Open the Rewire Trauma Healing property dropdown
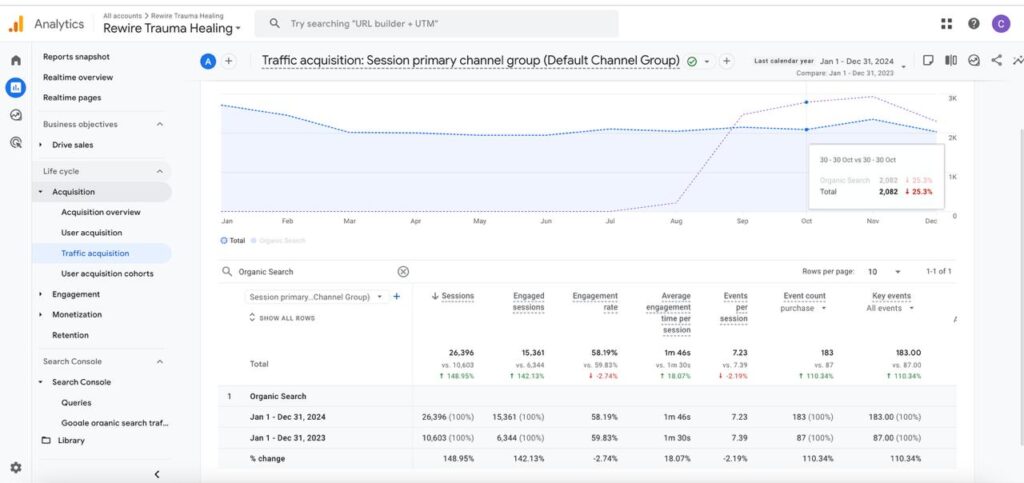The image size is (1024, 483). [172, 28]
